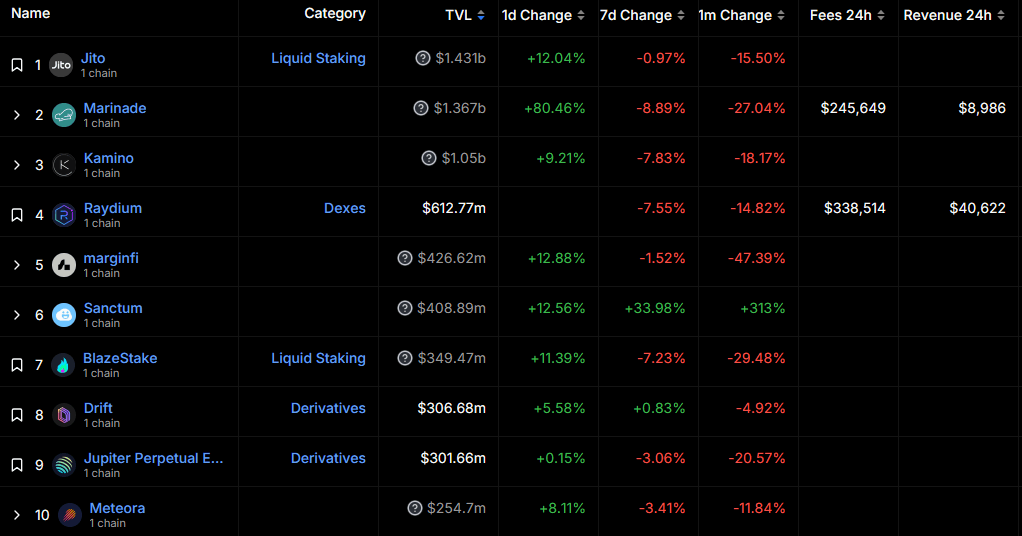Click the Jito protocol logo icon
1022x536 pixels.
pos(61,65)
